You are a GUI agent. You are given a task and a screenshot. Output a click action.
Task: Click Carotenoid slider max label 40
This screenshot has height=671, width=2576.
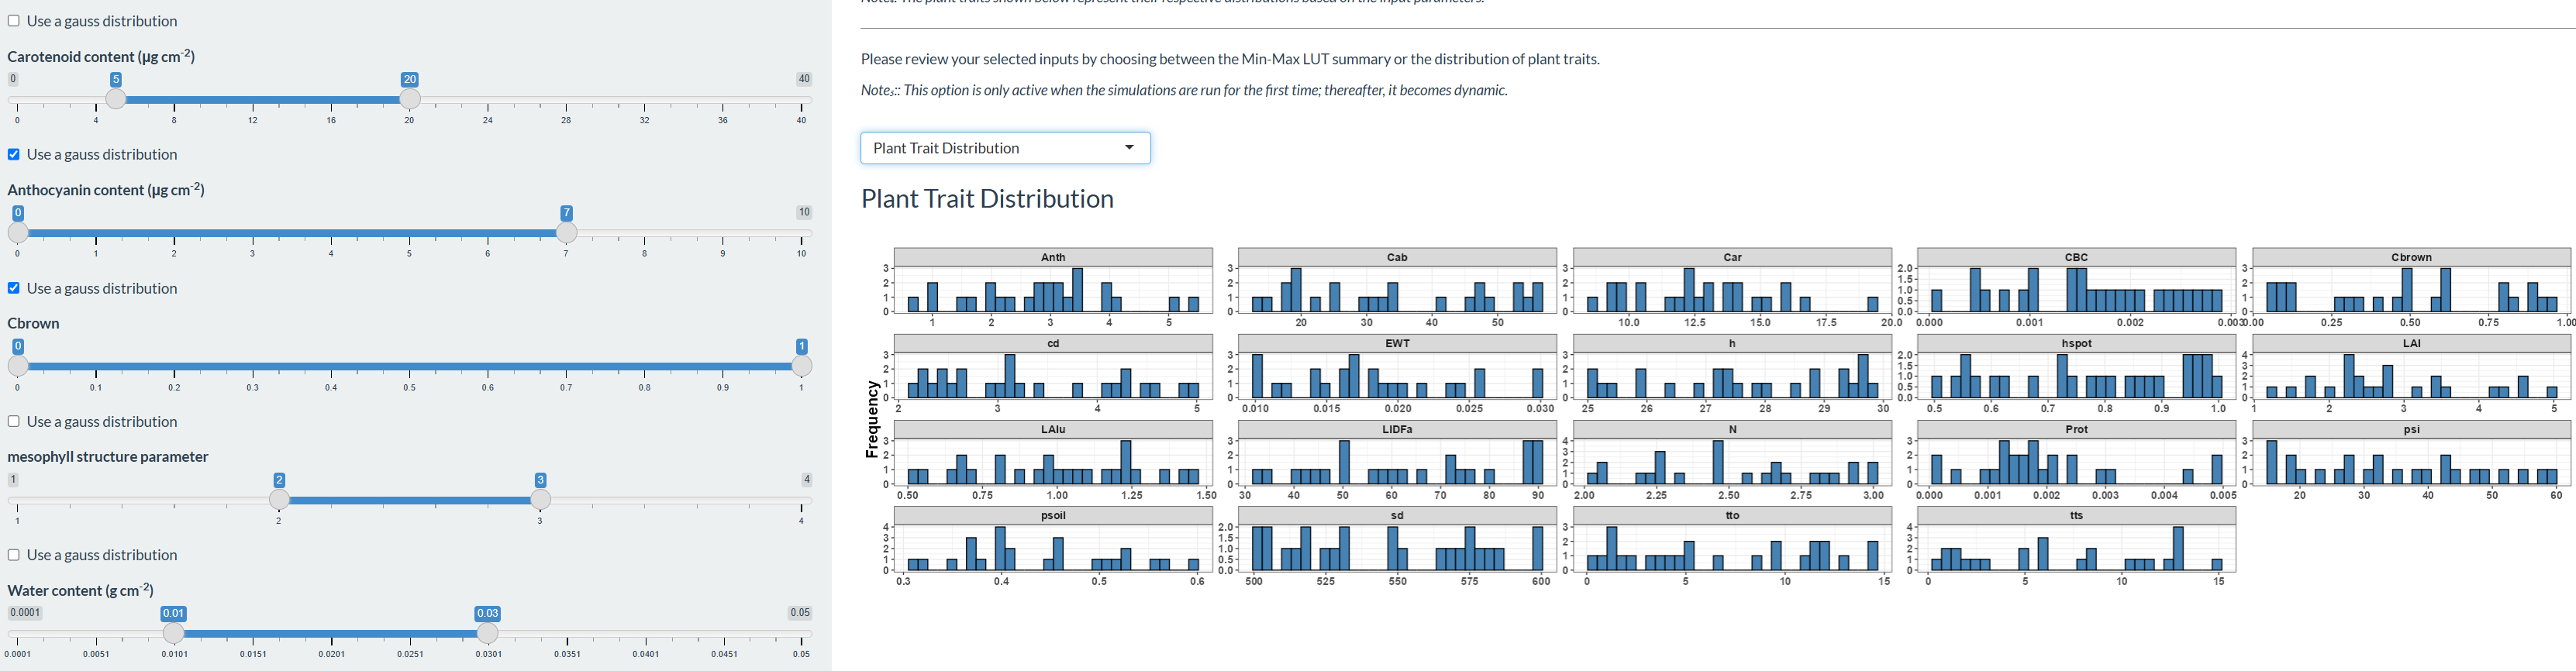804,79
